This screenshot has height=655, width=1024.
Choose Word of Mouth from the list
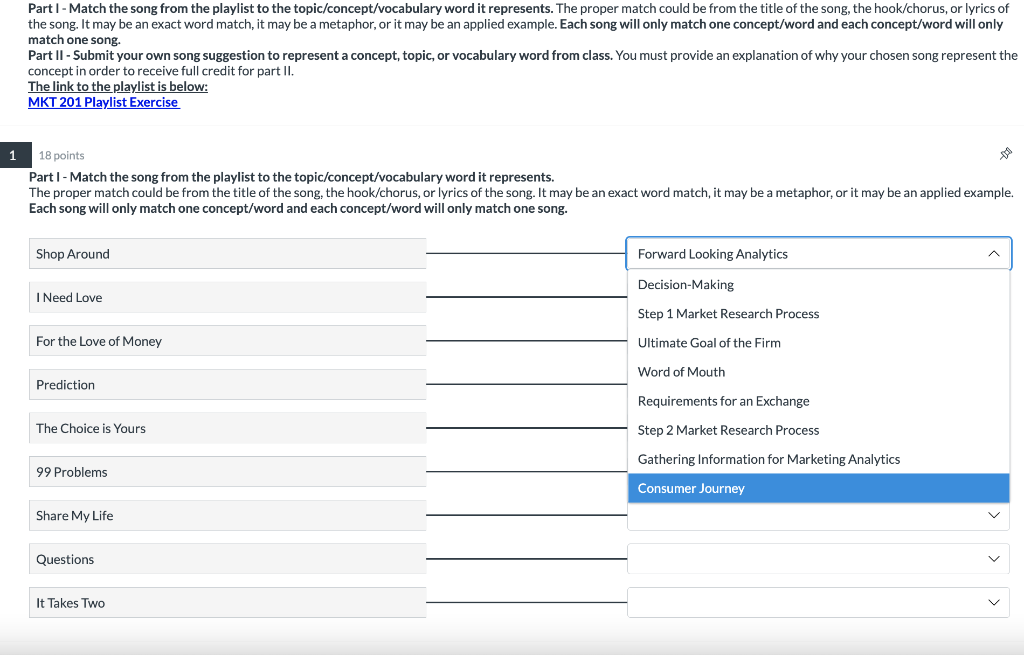click(681, 371)
